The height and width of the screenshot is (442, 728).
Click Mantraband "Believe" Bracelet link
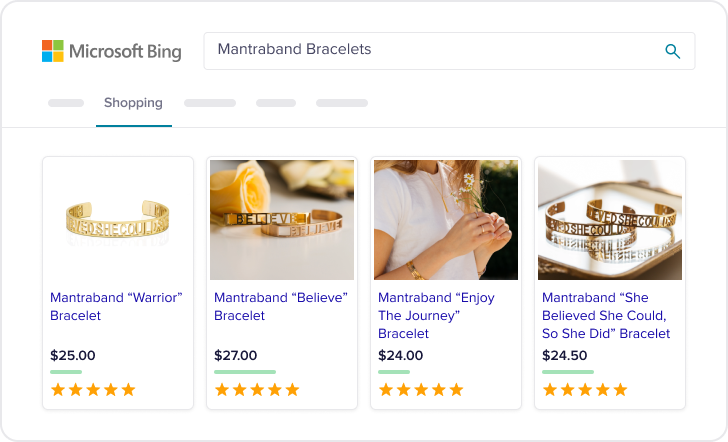(280, 307)
